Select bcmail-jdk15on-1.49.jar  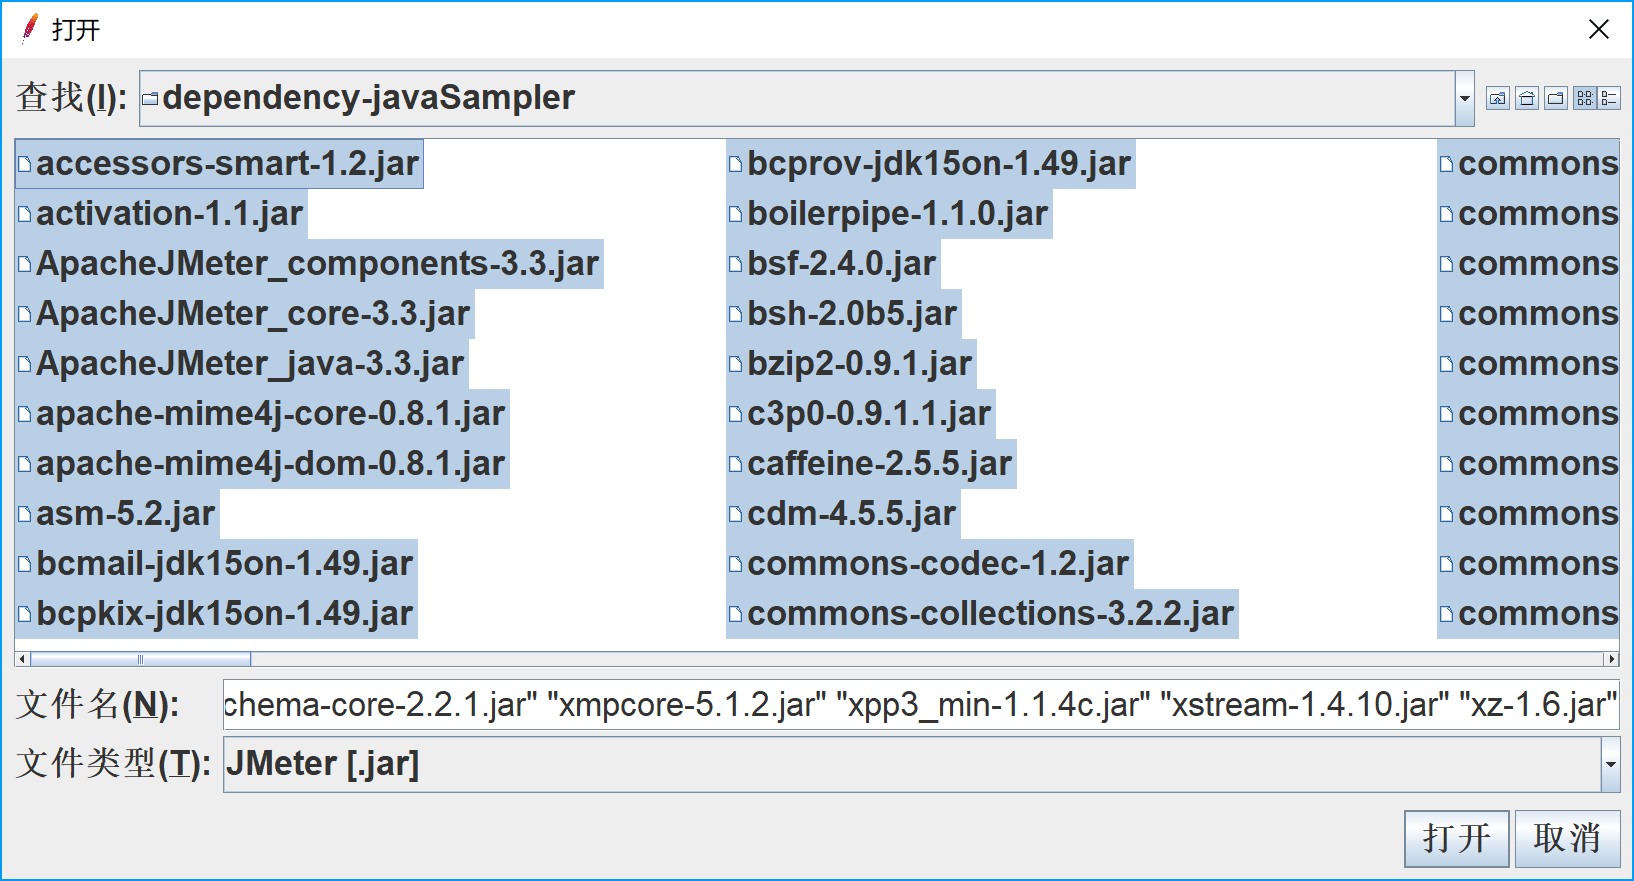(x=216, y=564)
